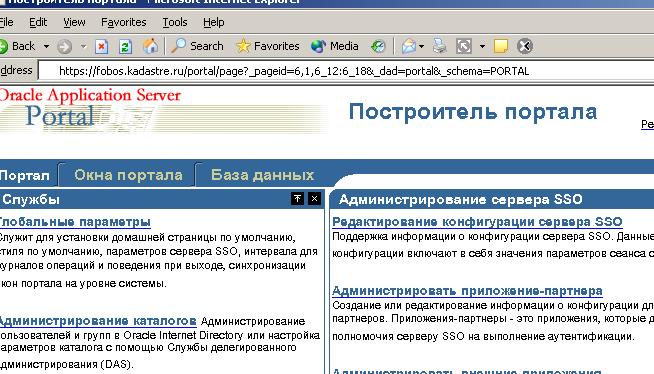Open the Help menu
654x374 pixels.
(214, 22)
